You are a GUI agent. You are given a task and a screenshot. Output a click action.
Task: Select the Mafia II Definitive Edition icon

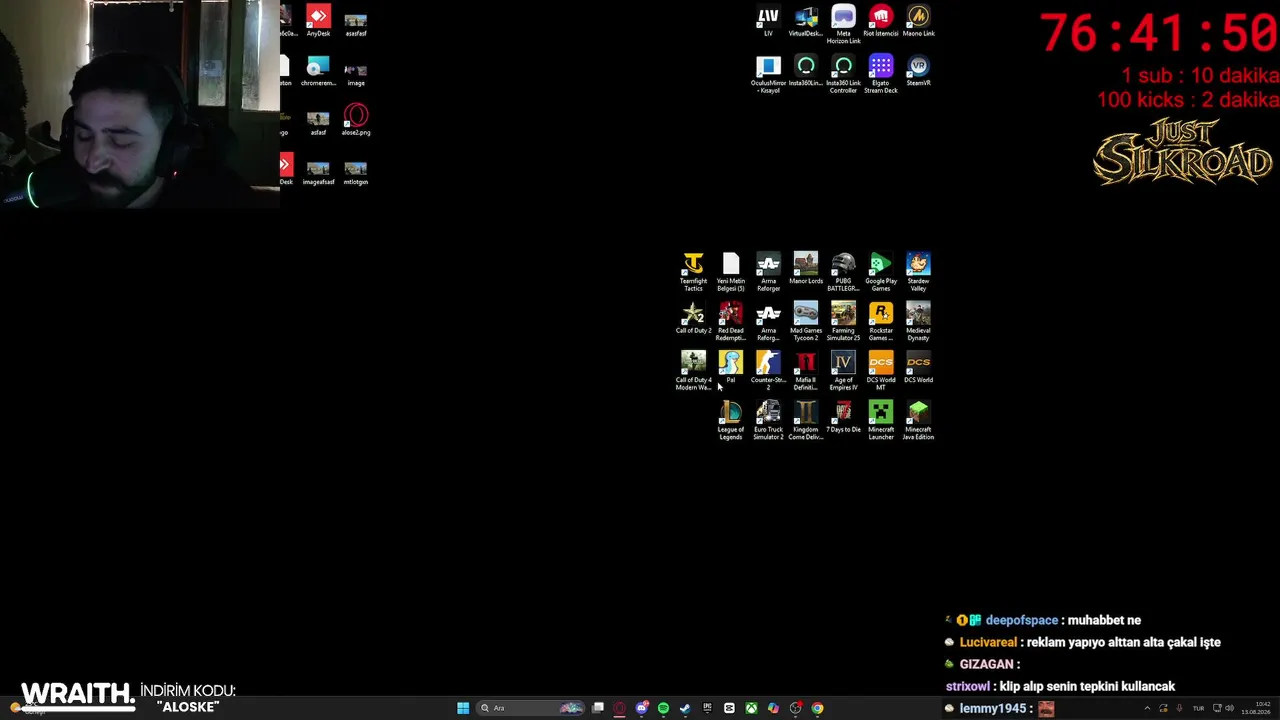click(806, 371)
